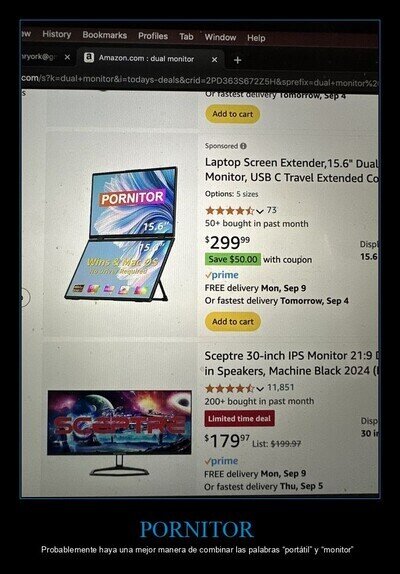
Task: Expand the rating dropdown next to 73 reviews
Action: click(x=260, y=211)
